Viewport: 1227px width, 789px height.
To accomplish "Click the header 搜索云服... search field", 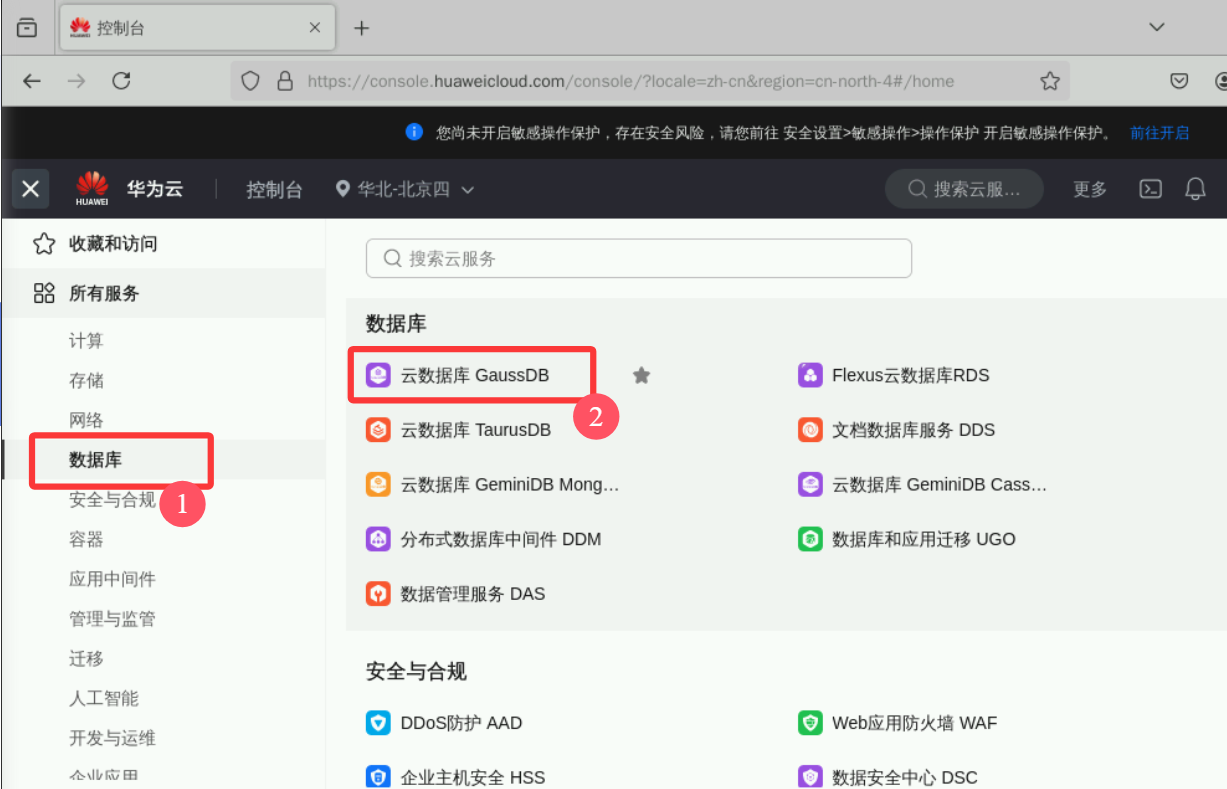I will [964, 189].
